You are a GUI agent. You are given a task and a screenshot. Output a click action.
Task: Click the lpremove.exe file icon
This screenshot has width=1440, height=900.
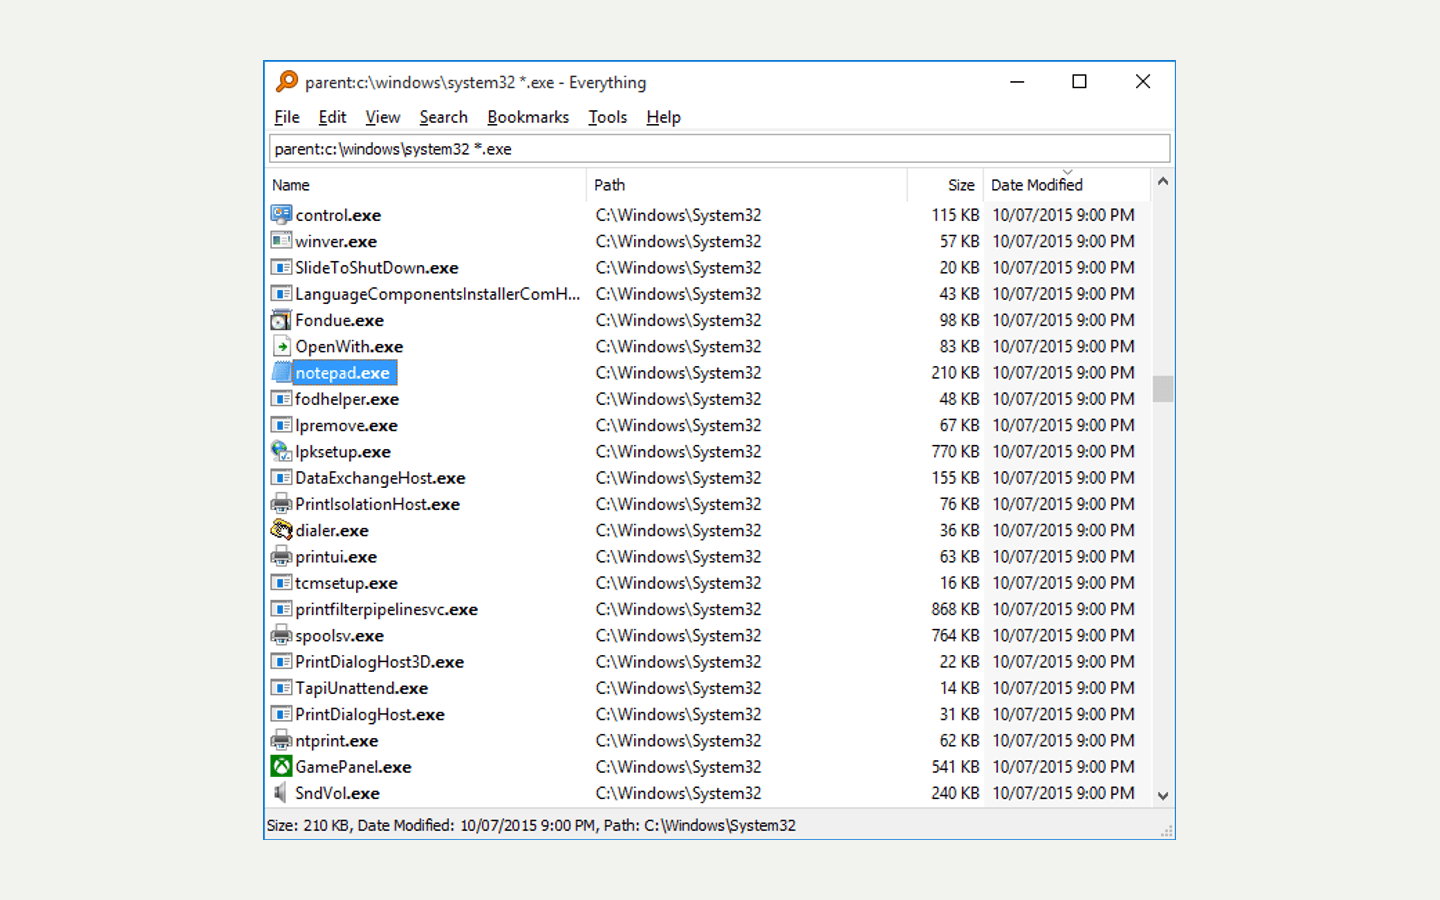pos(281,425)
